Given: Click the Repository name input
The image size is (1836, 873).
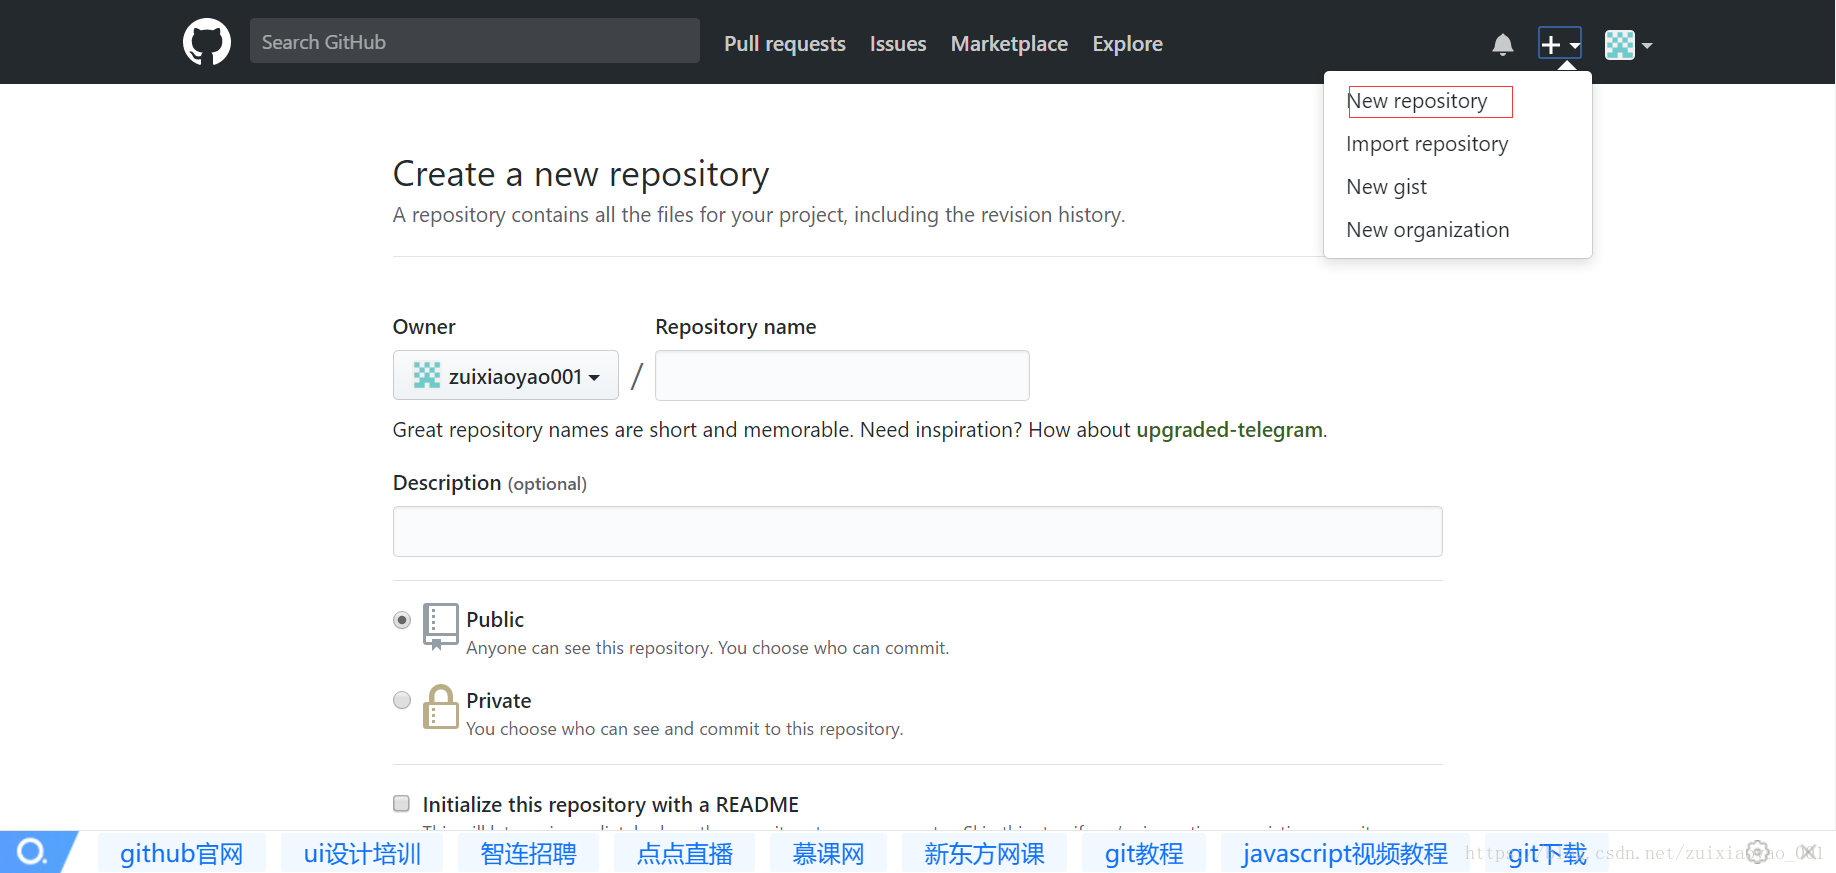Looking at the screenshot, I should click(842, 375).
